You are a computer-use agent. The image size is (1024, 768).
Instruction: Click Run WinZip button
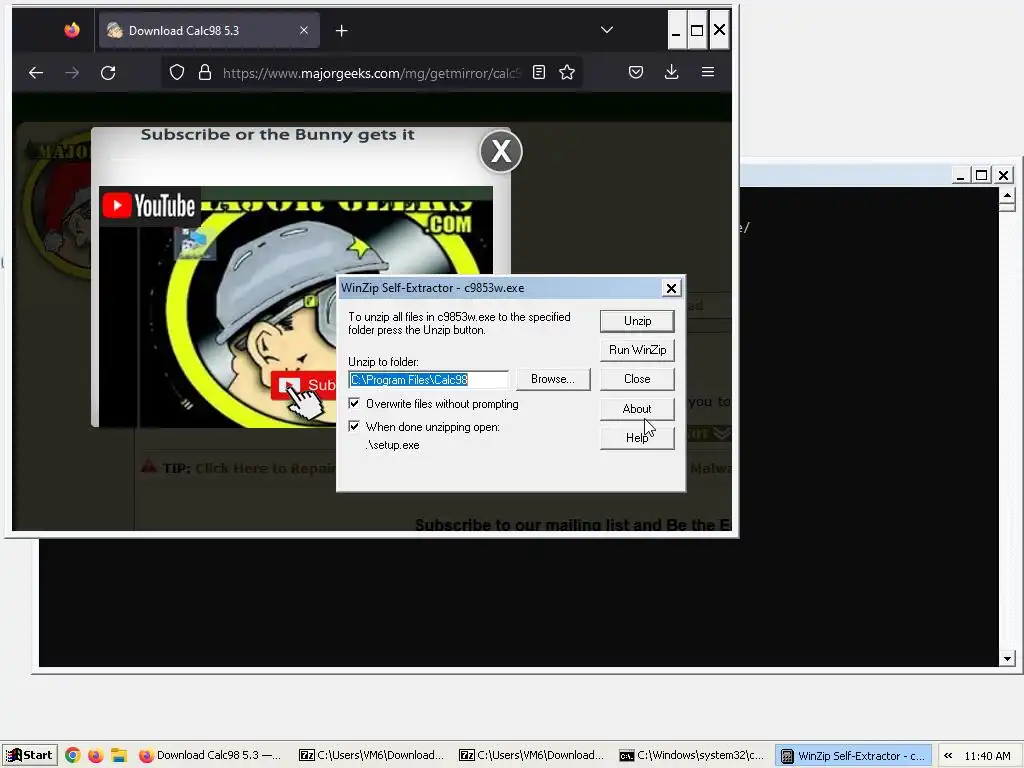click(x=637, y=350)
